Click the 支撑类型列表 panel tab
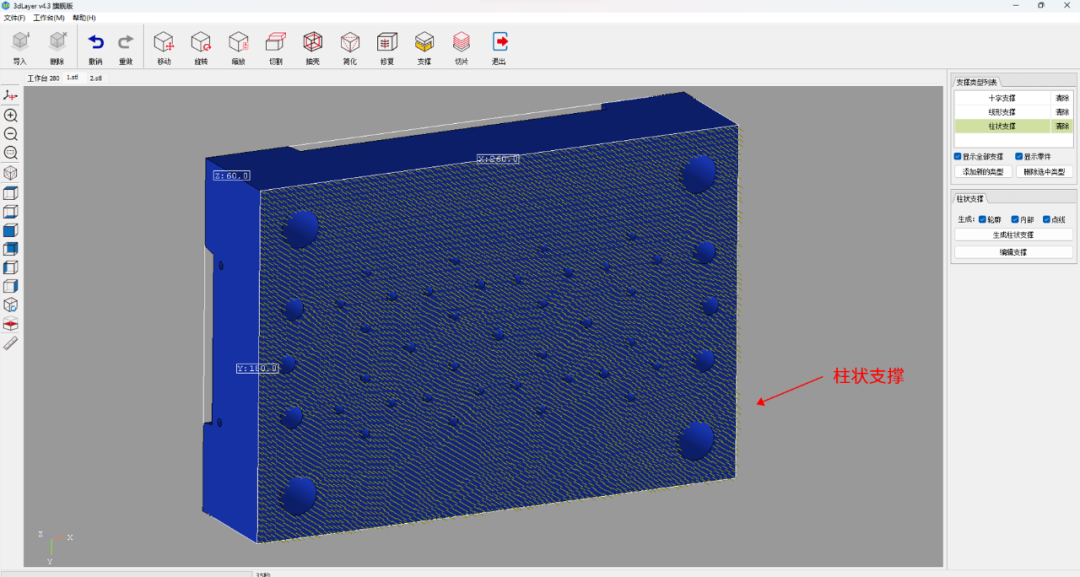Screen dimensions: 1080x577 976,83
